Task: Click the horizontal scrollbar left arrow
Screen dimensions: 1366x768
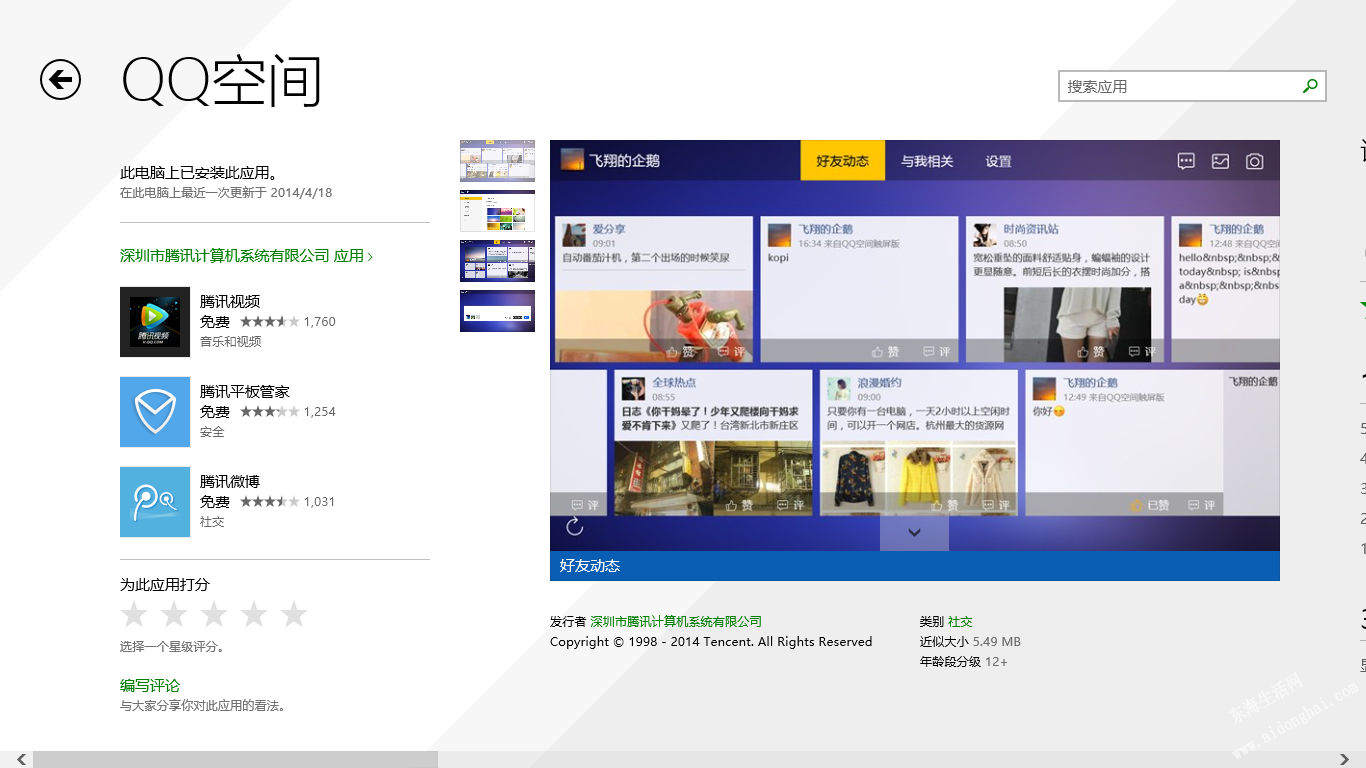Action: [x=21, y=759]
